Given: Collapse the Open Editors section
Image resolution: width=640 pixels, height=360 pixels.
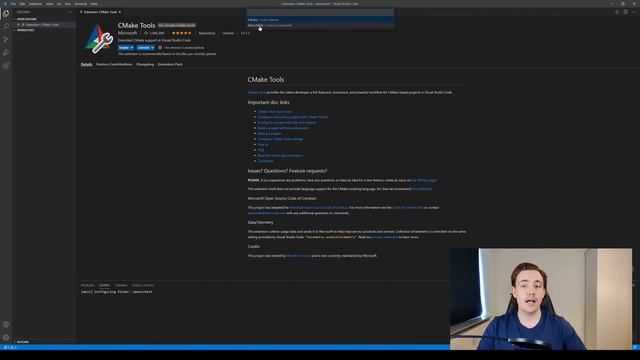Looking at the screenshot, I should click(26, 19).
